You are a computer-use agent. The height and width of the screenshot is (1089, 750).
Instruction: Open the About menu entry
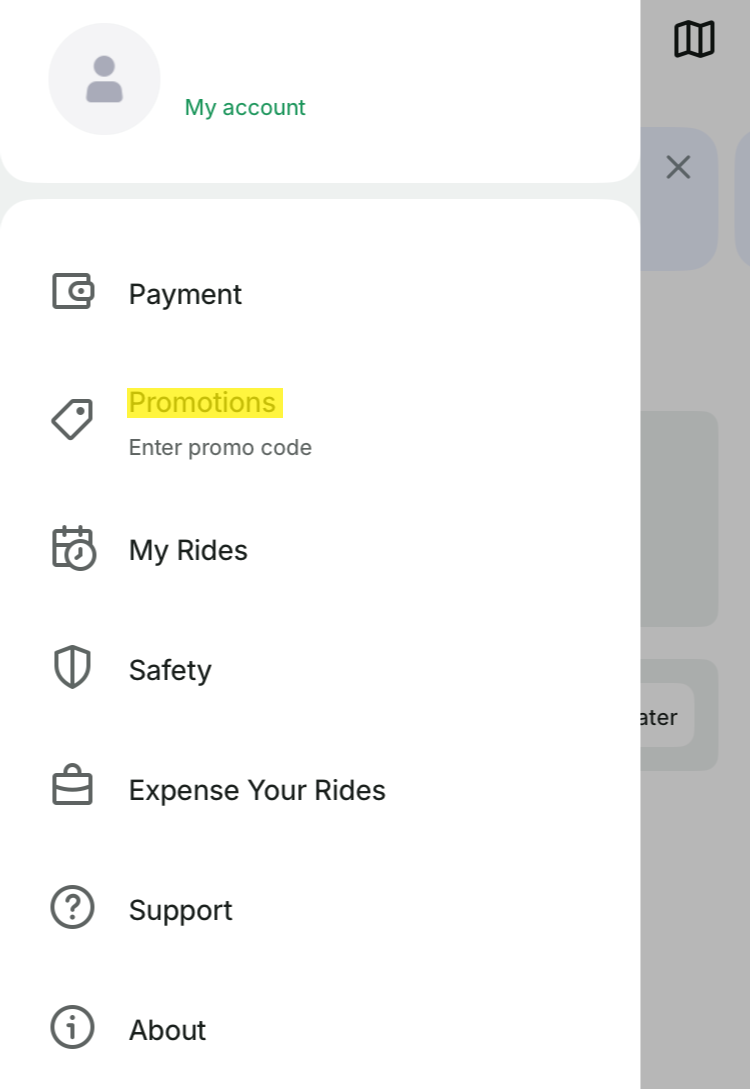coord(167,1030)
